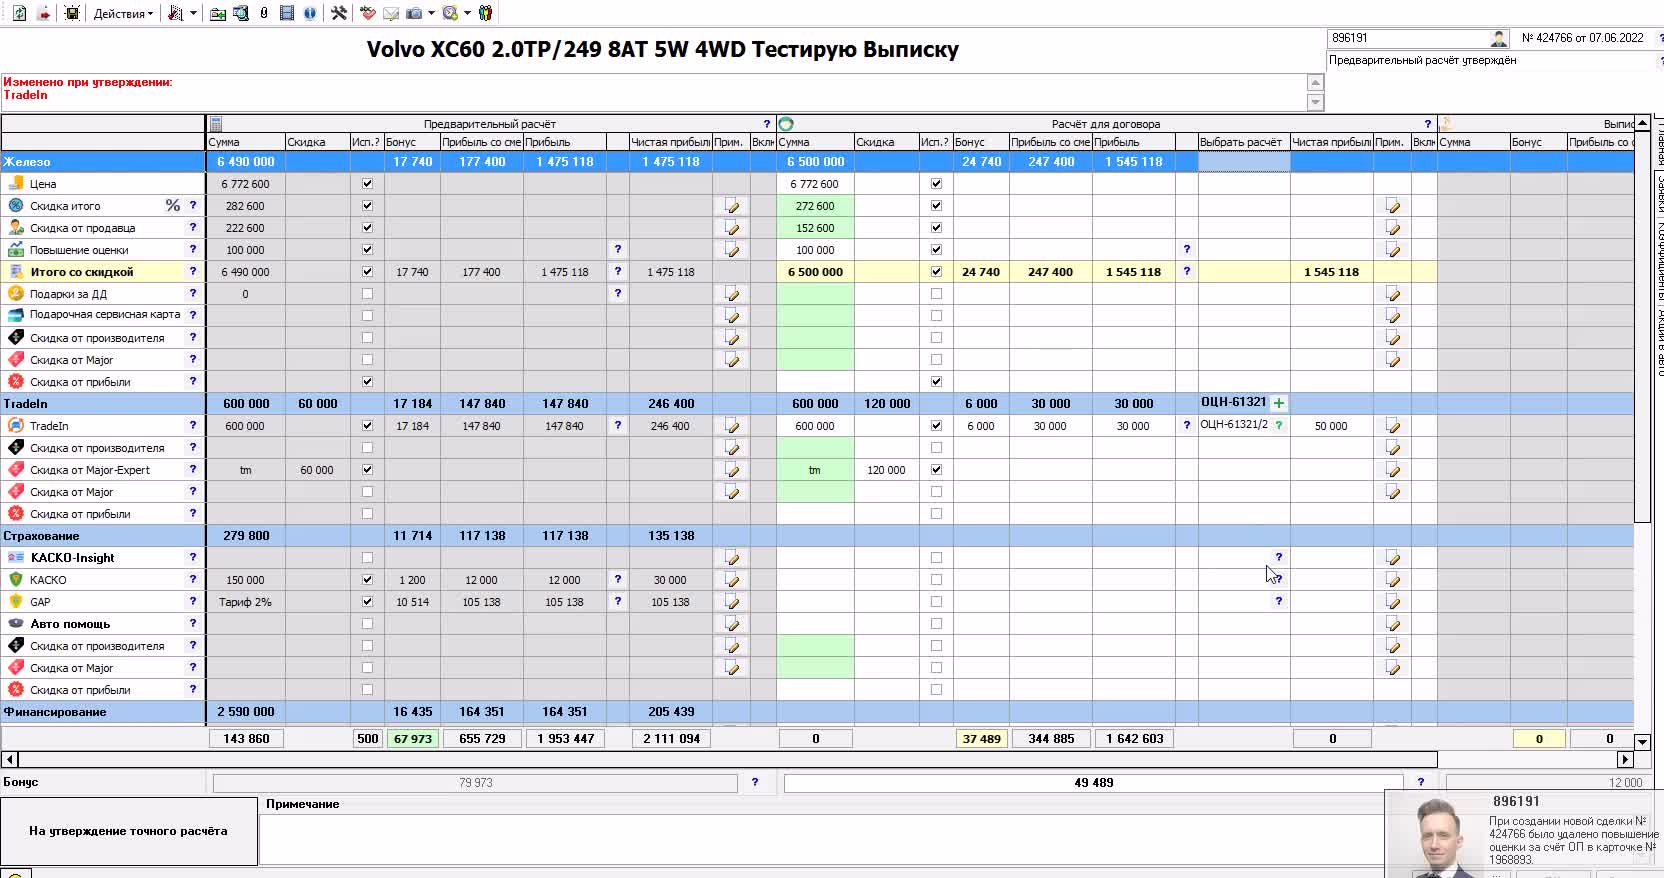
Task: Click left arrow of horizontal scrollbar
Action: (9, 760)
